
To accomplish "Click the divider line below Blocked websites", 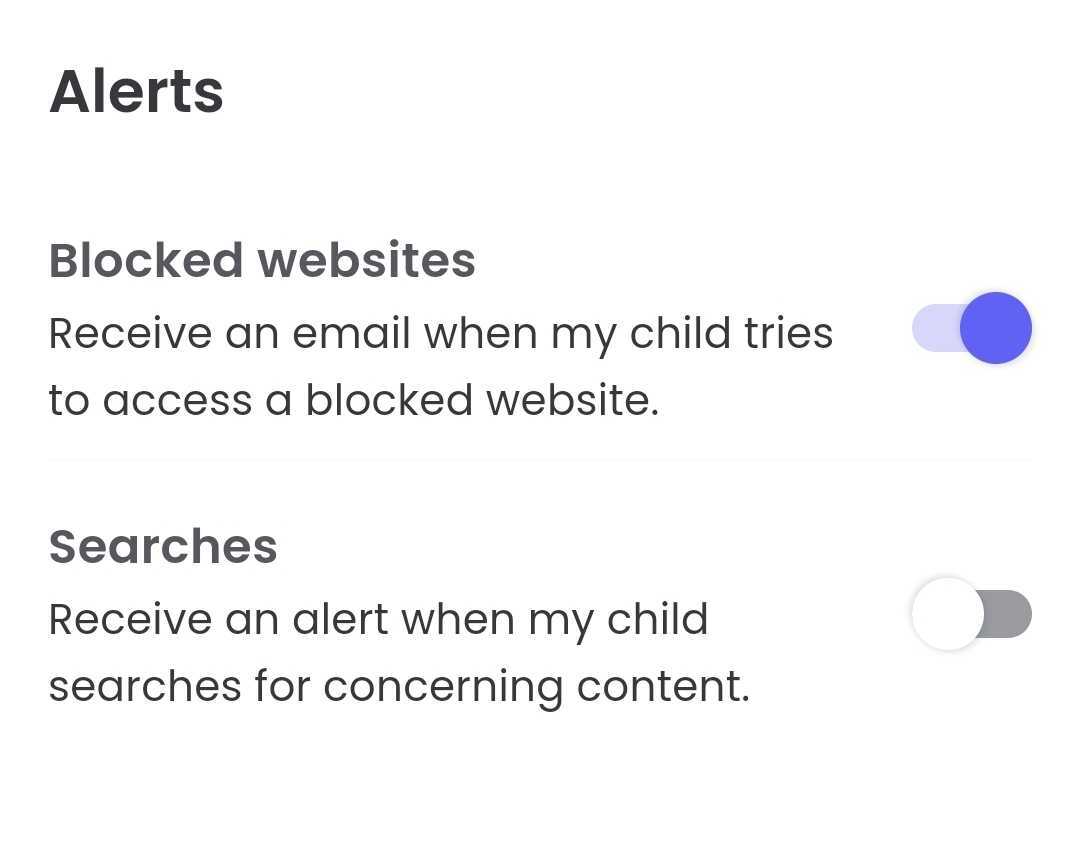I will pyautogui.click(x=540, y=460).
